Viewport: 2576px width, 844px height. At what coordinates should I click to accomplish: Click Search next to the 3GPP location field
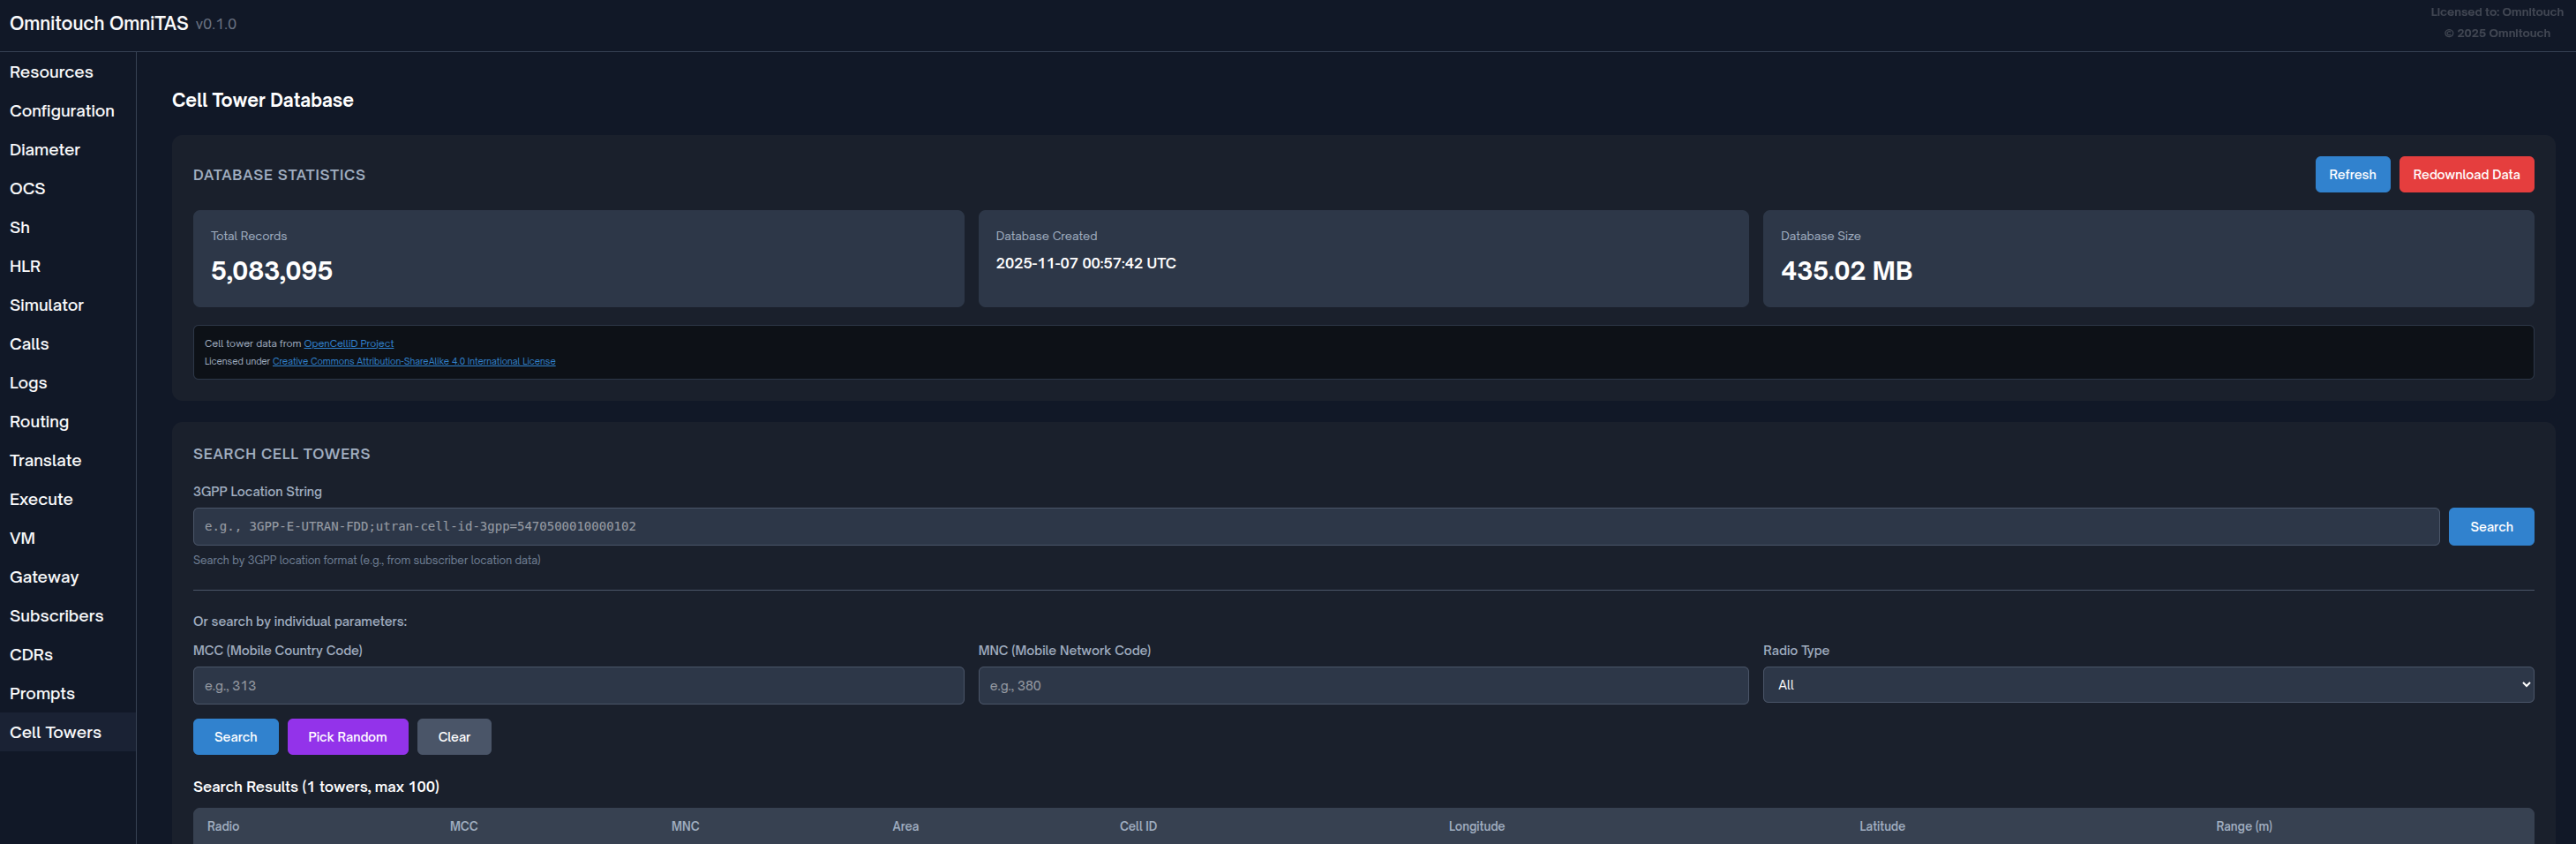pos(2489,527)
